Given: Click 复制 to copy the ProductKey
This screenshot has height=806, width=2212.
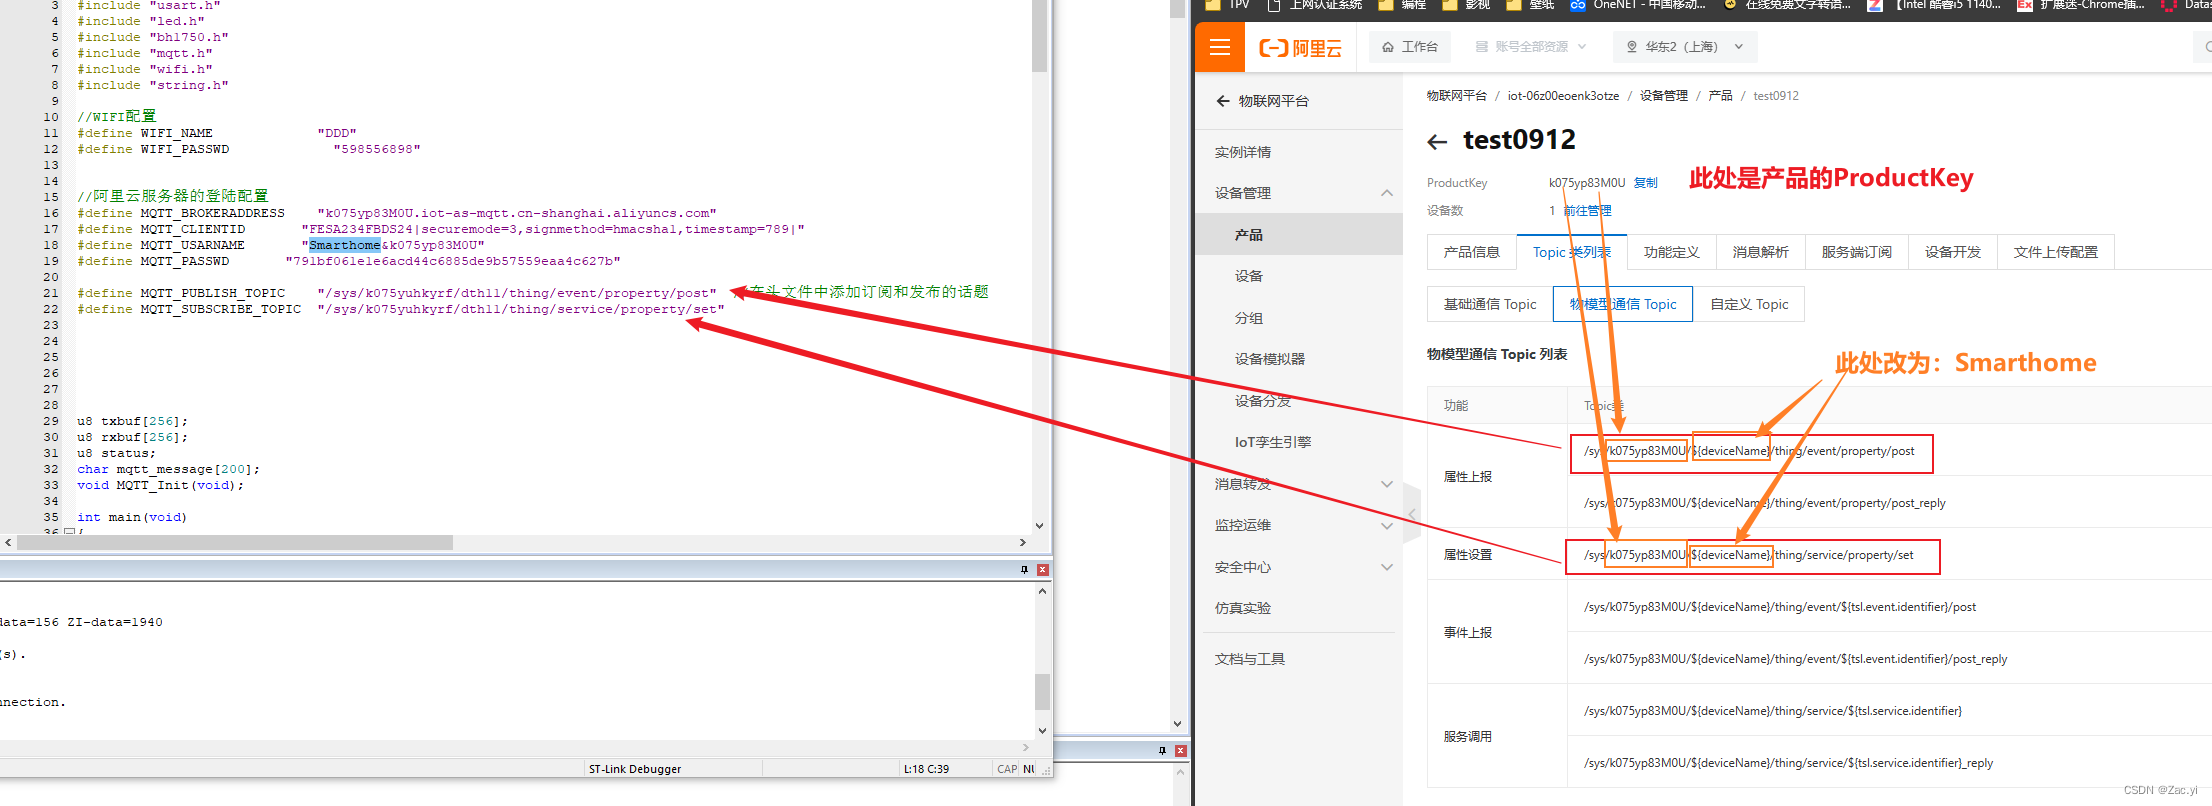Looking at the screenshot, I should click(x=1645, y=183).
